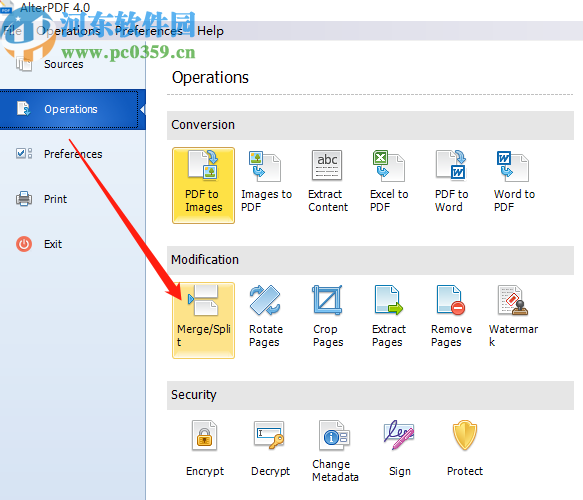Open the Crop Pages tool
Screen dimensions: 583x500
pyautogui.click(x=328, y=316)
